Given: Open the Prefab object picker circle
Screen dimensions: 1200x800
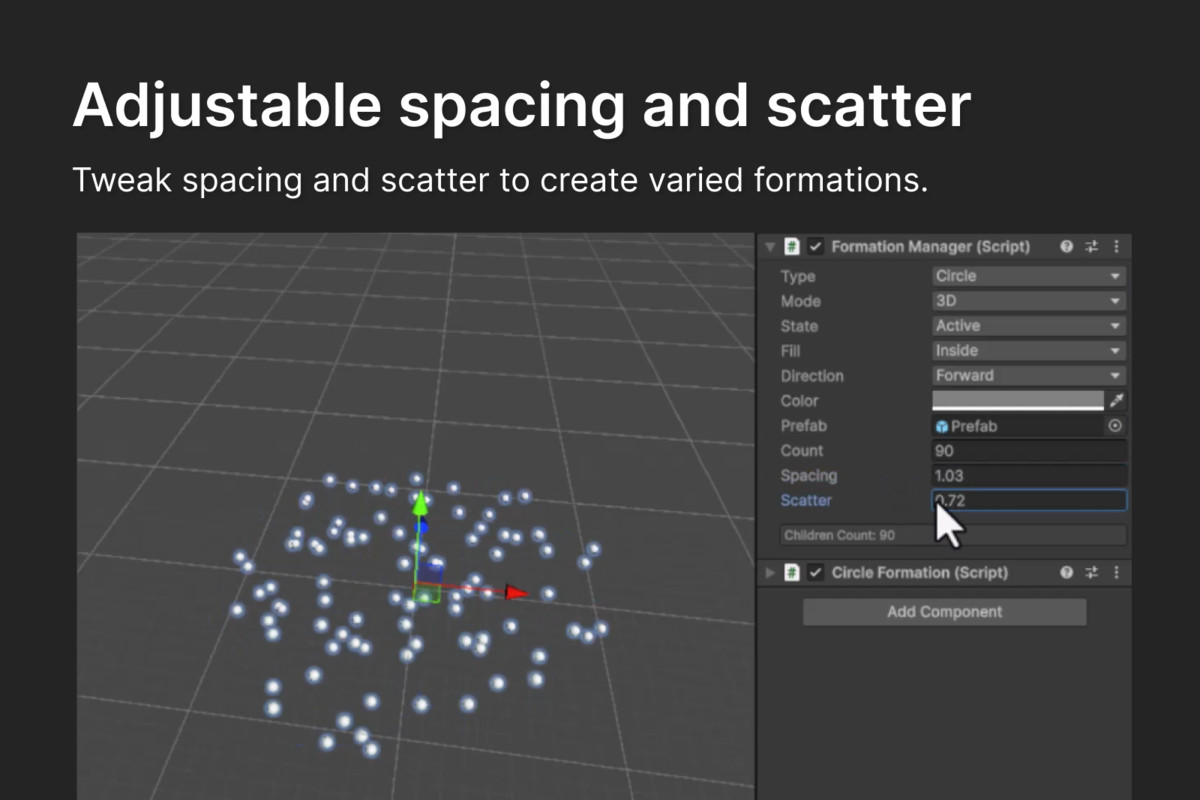Looking at the screenshot, I should [1115, 426].
